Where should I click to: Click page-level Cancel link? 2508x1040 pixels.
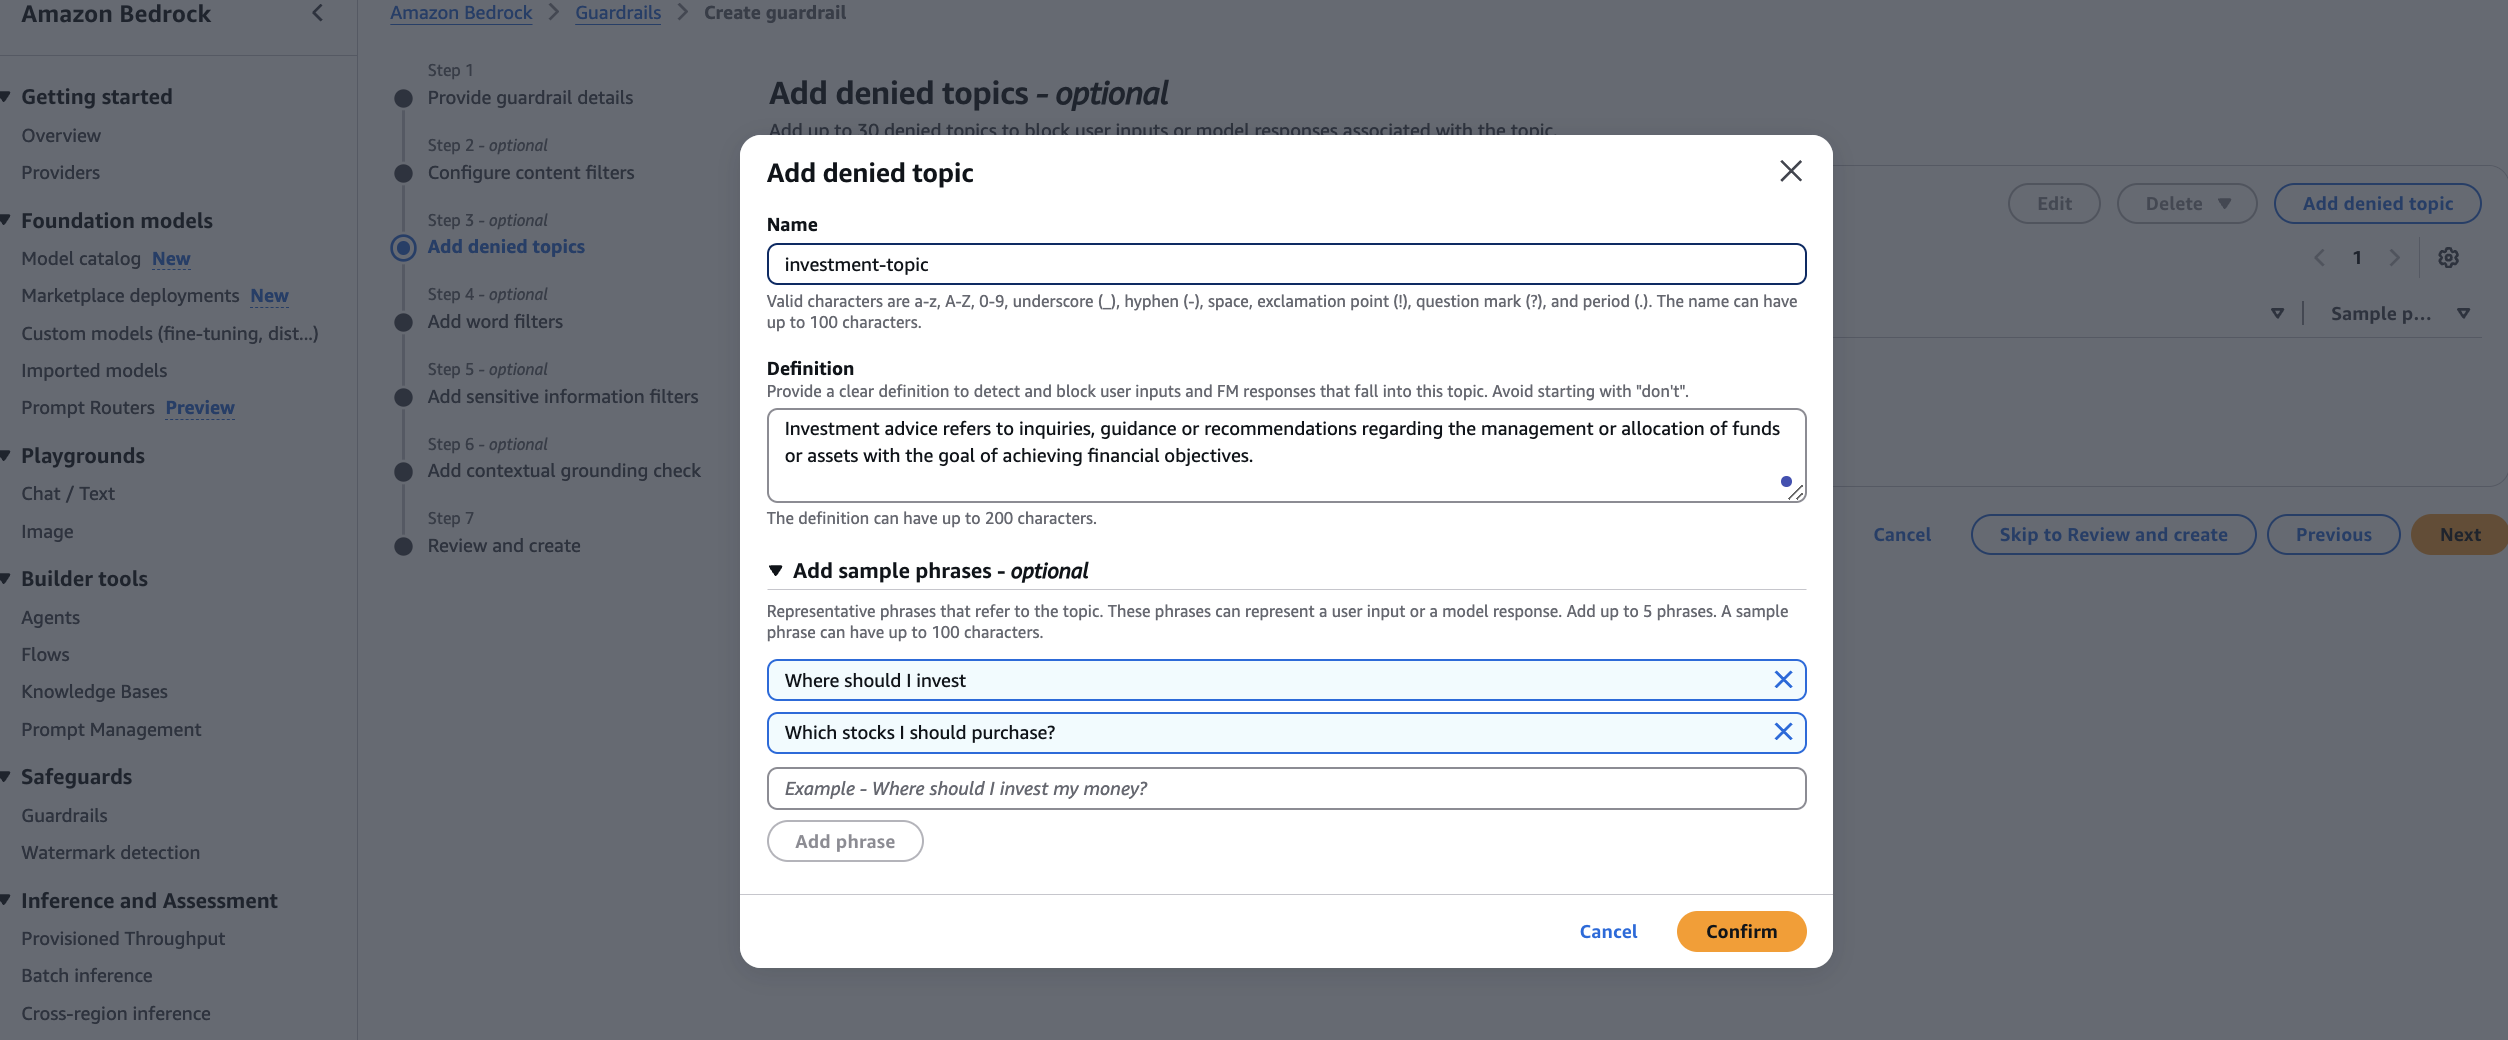tap(1901, 534)
